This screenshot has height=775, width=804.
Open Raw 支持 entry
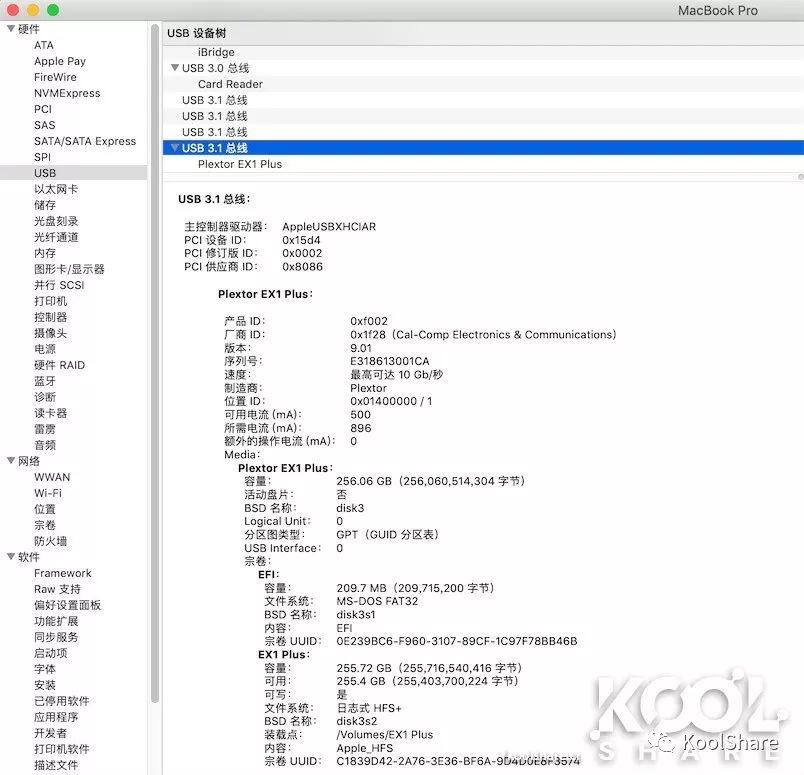pyautogui.click(x=57, y=589)
